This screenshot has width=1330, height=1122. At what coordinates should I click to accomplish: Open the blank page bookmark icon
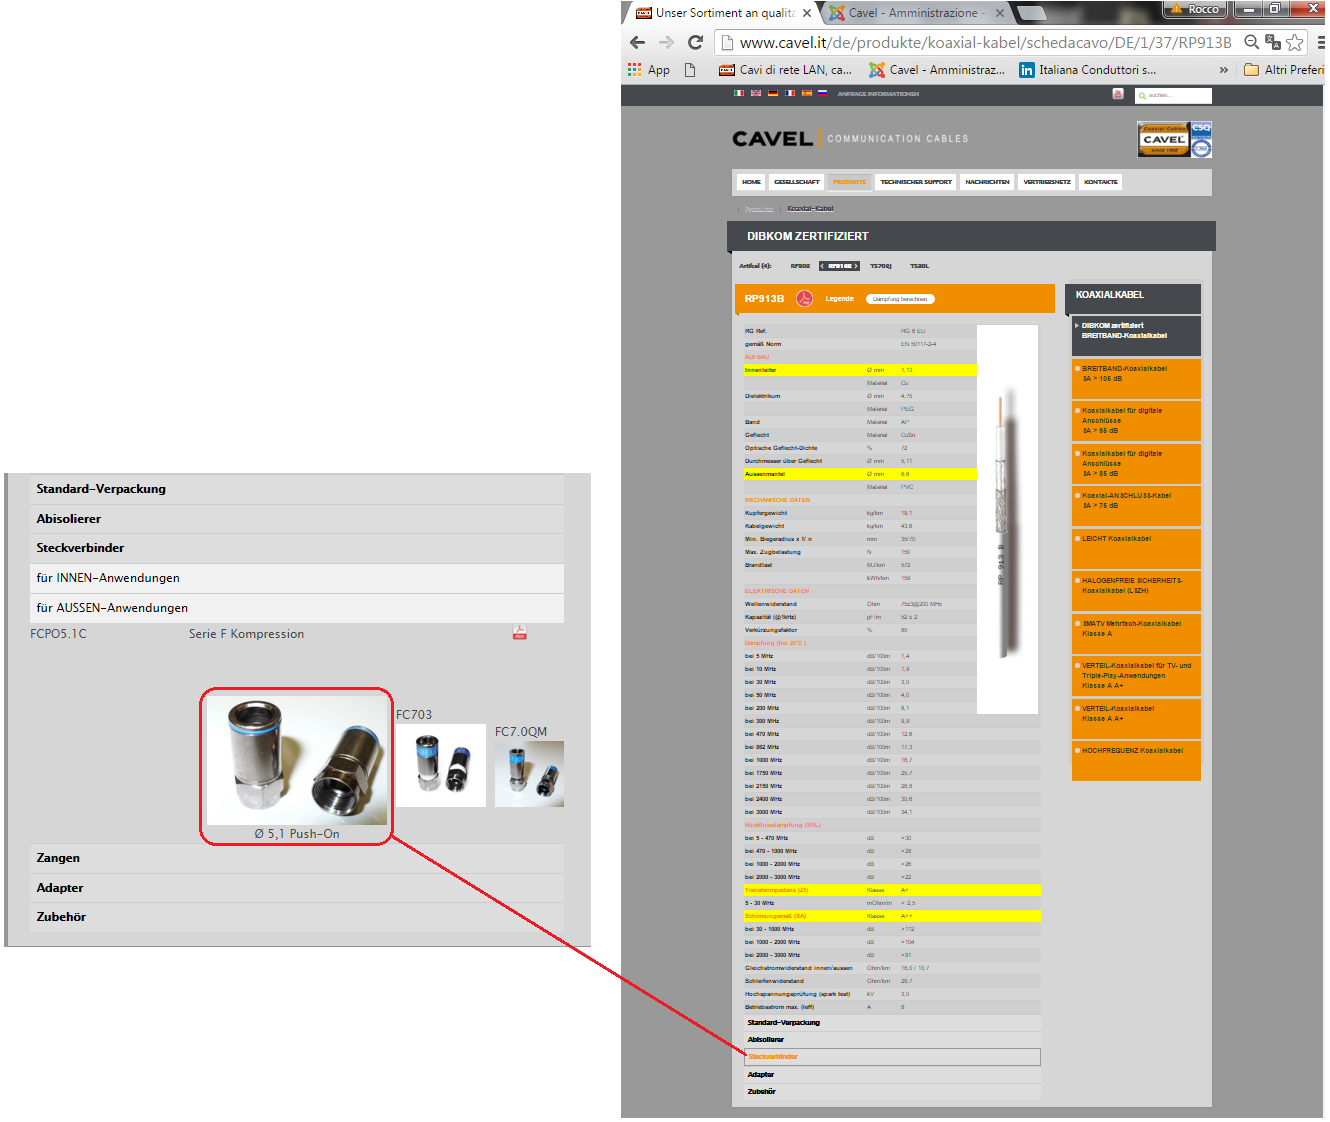[x=690, y=70]
